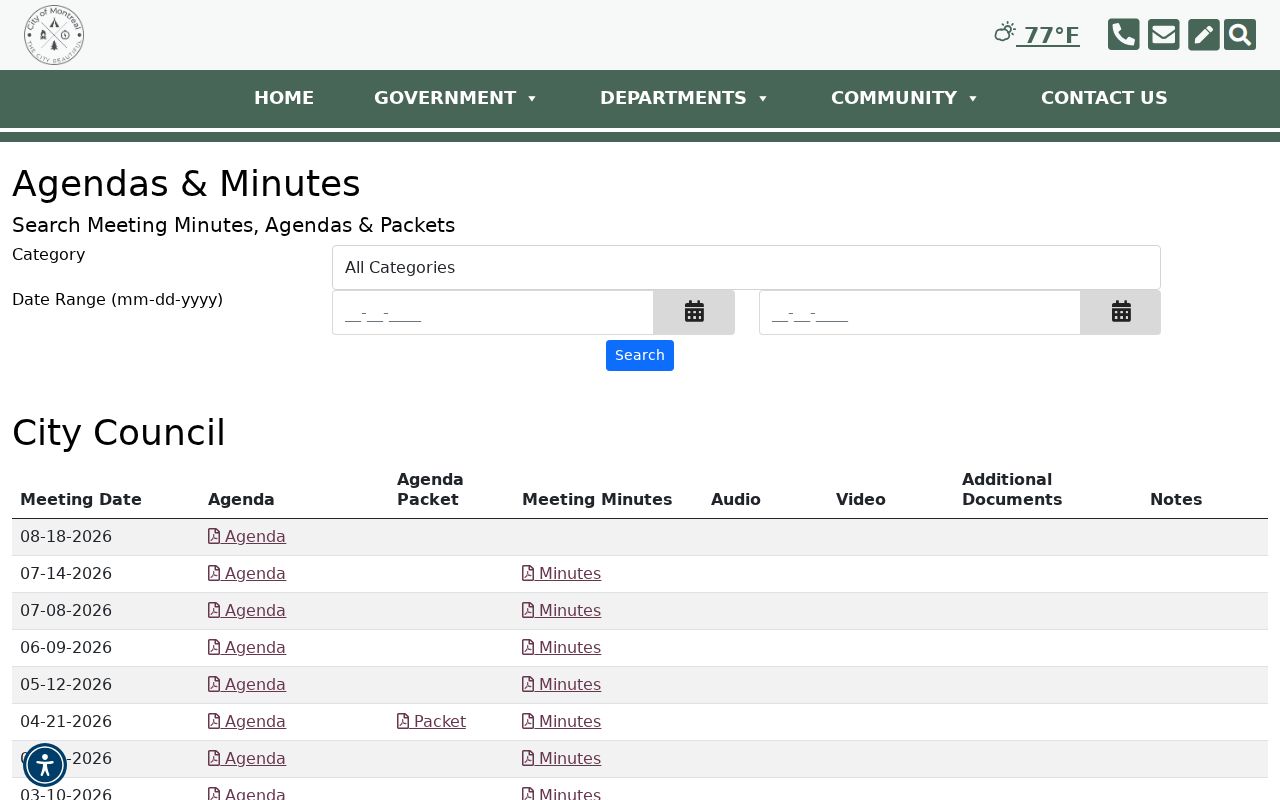
Task: Click the Meeting Minutes column header
Action: click(597, 499)
